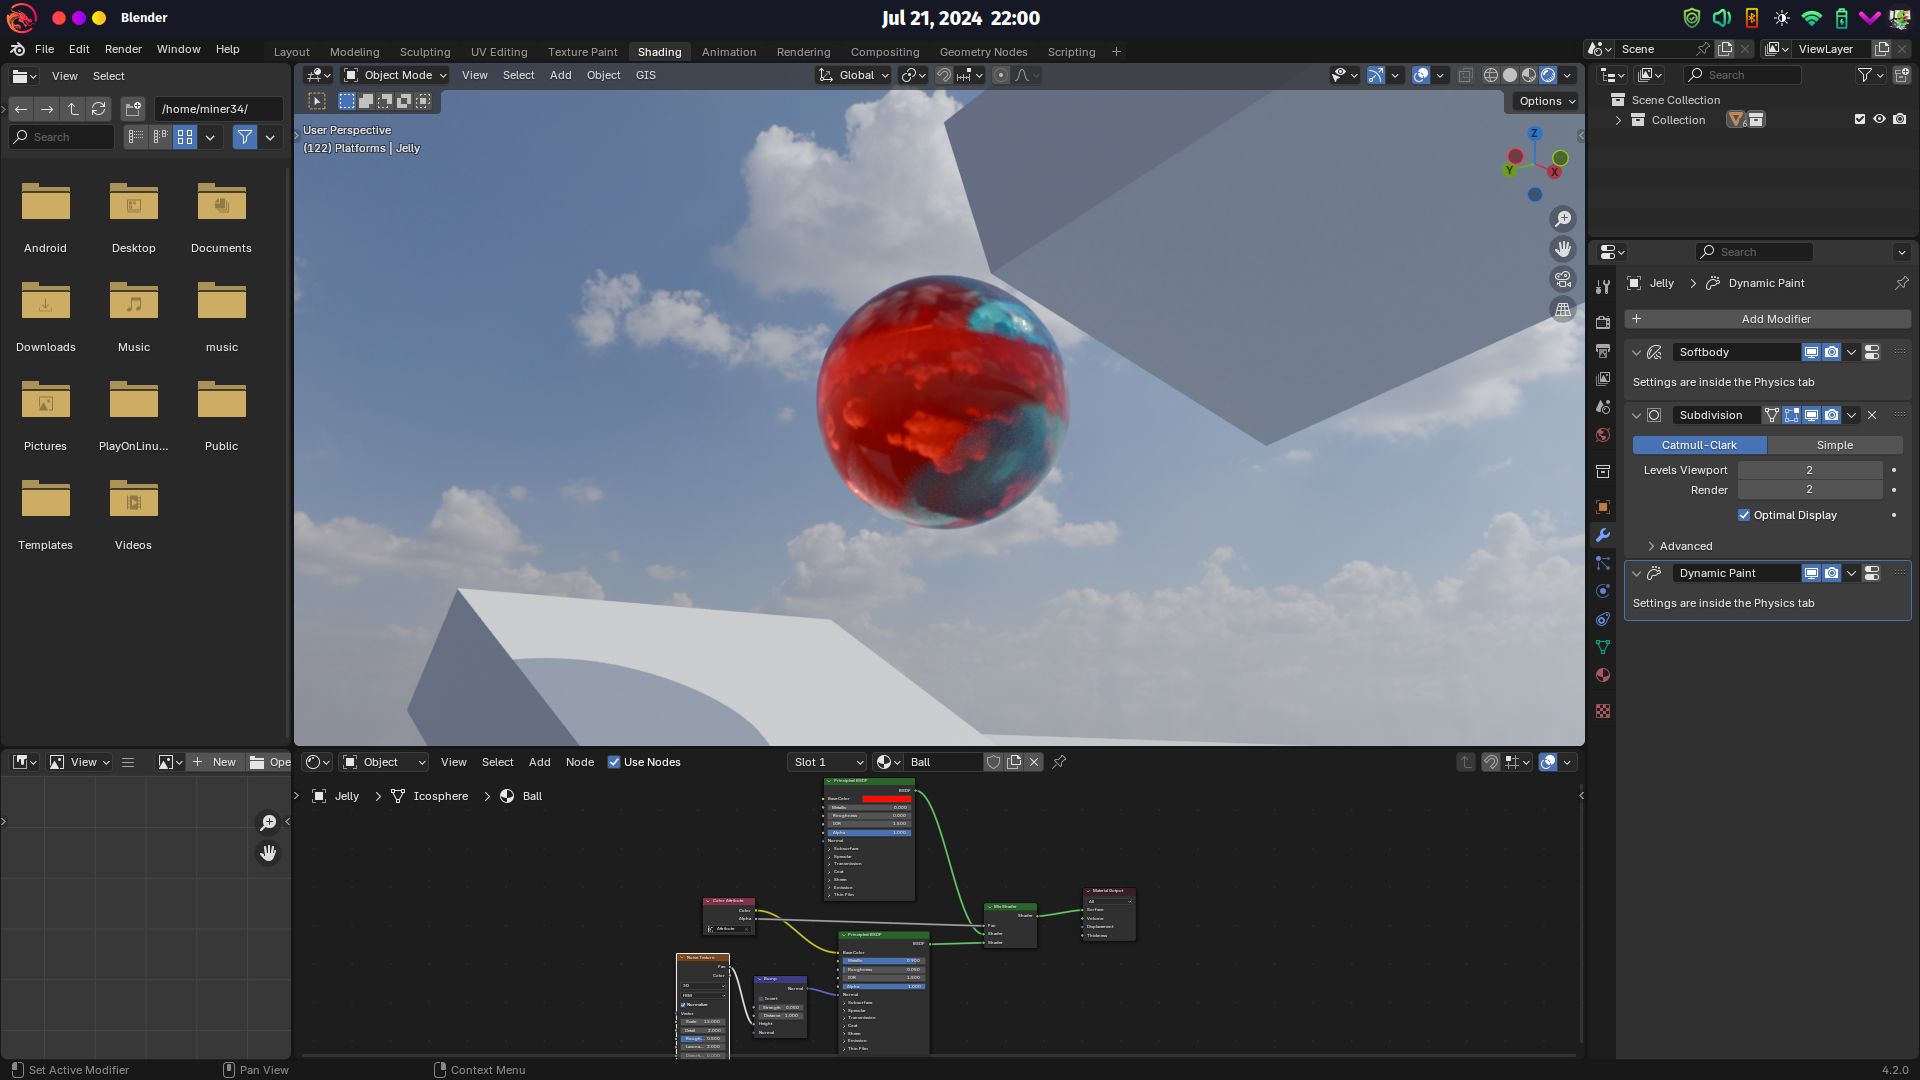Image resolution: width=1920 pixels, height=1080 pixels.
Task: Open the Physics properties tab icon
Action: [1603, 591]
